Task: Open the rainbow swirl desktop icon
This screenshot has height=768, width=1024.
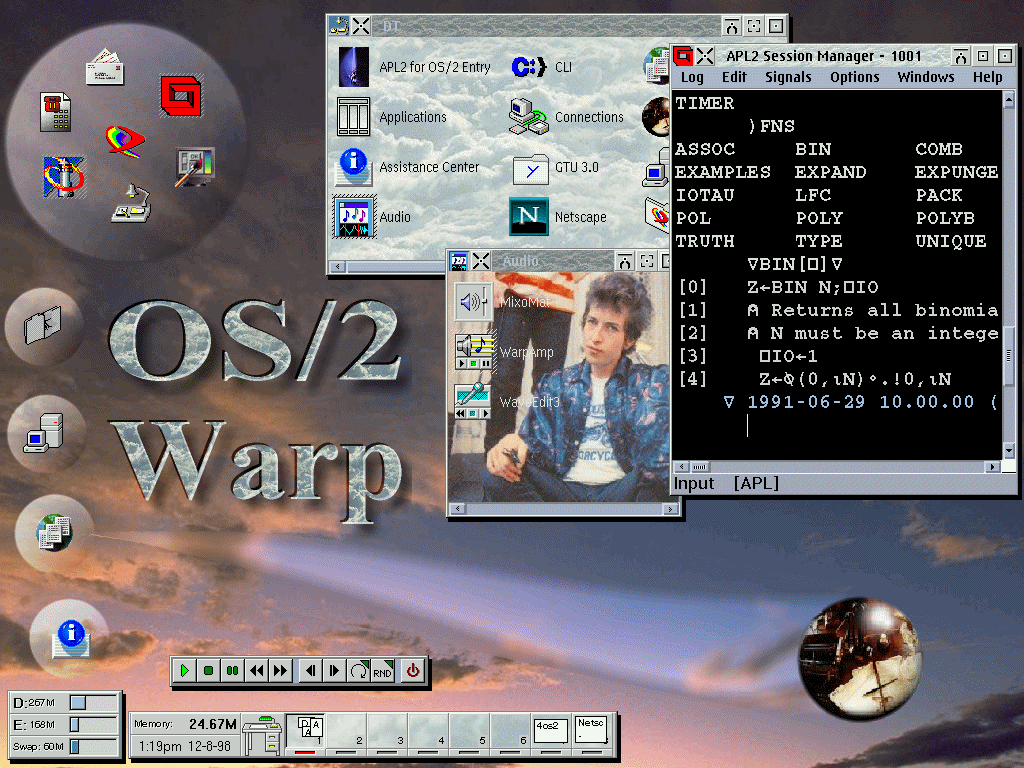Action: click(x=124, y=141)
